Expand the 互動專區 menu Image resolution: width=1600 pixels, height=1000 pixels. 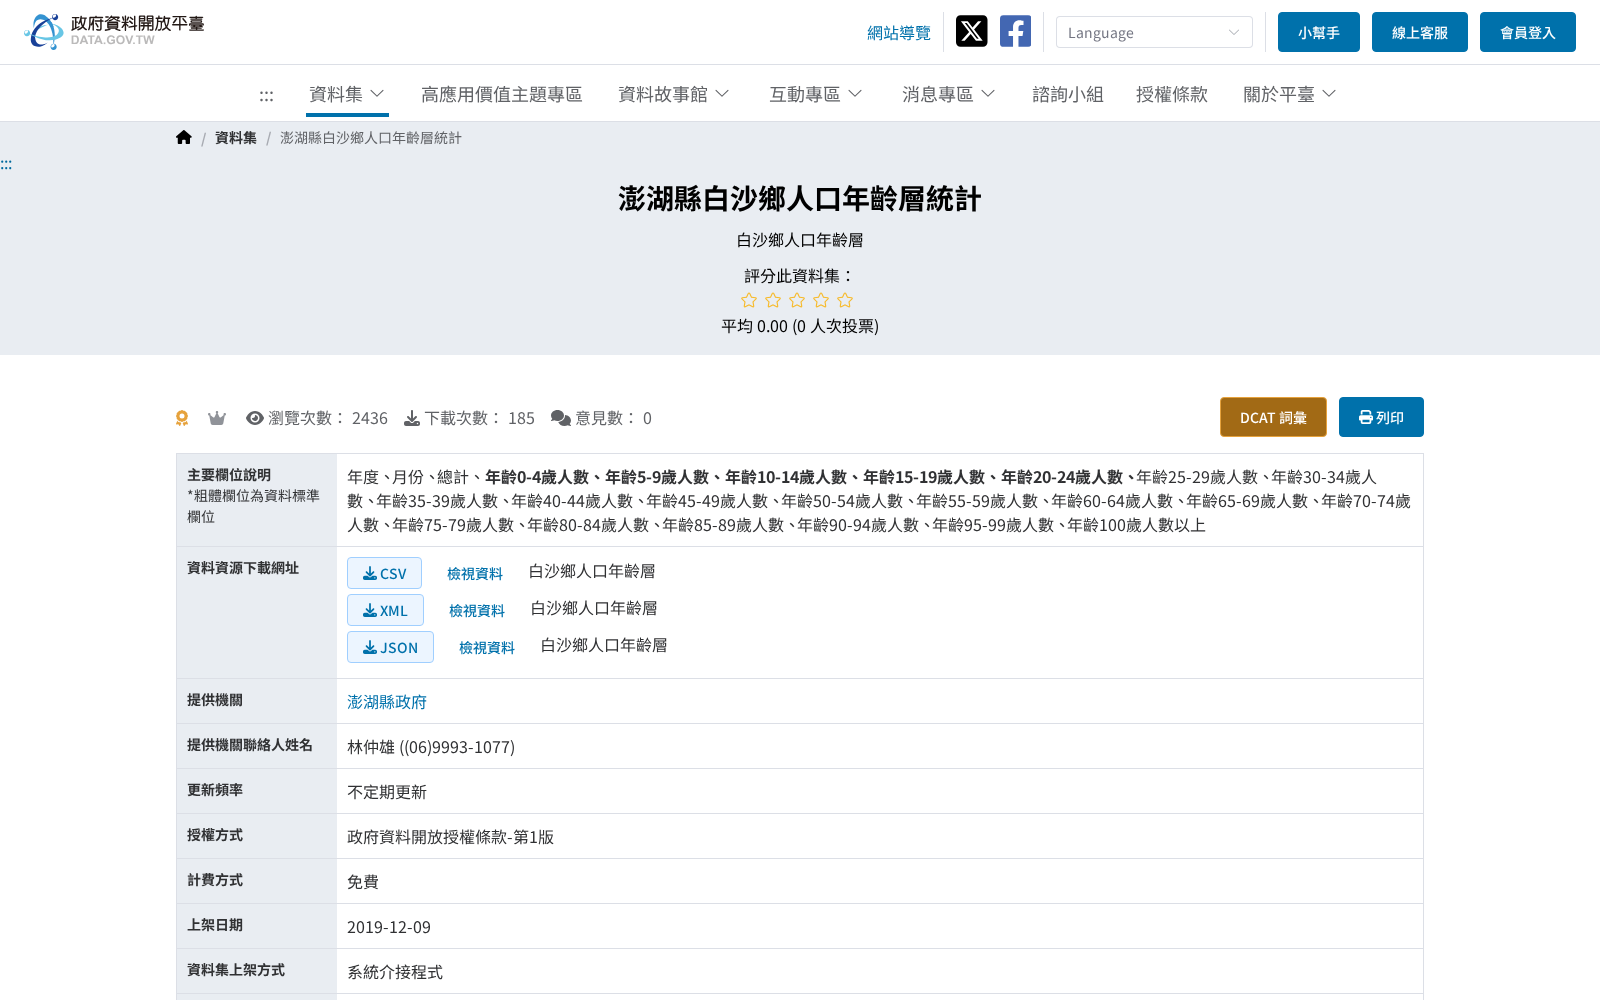[816, 94]
